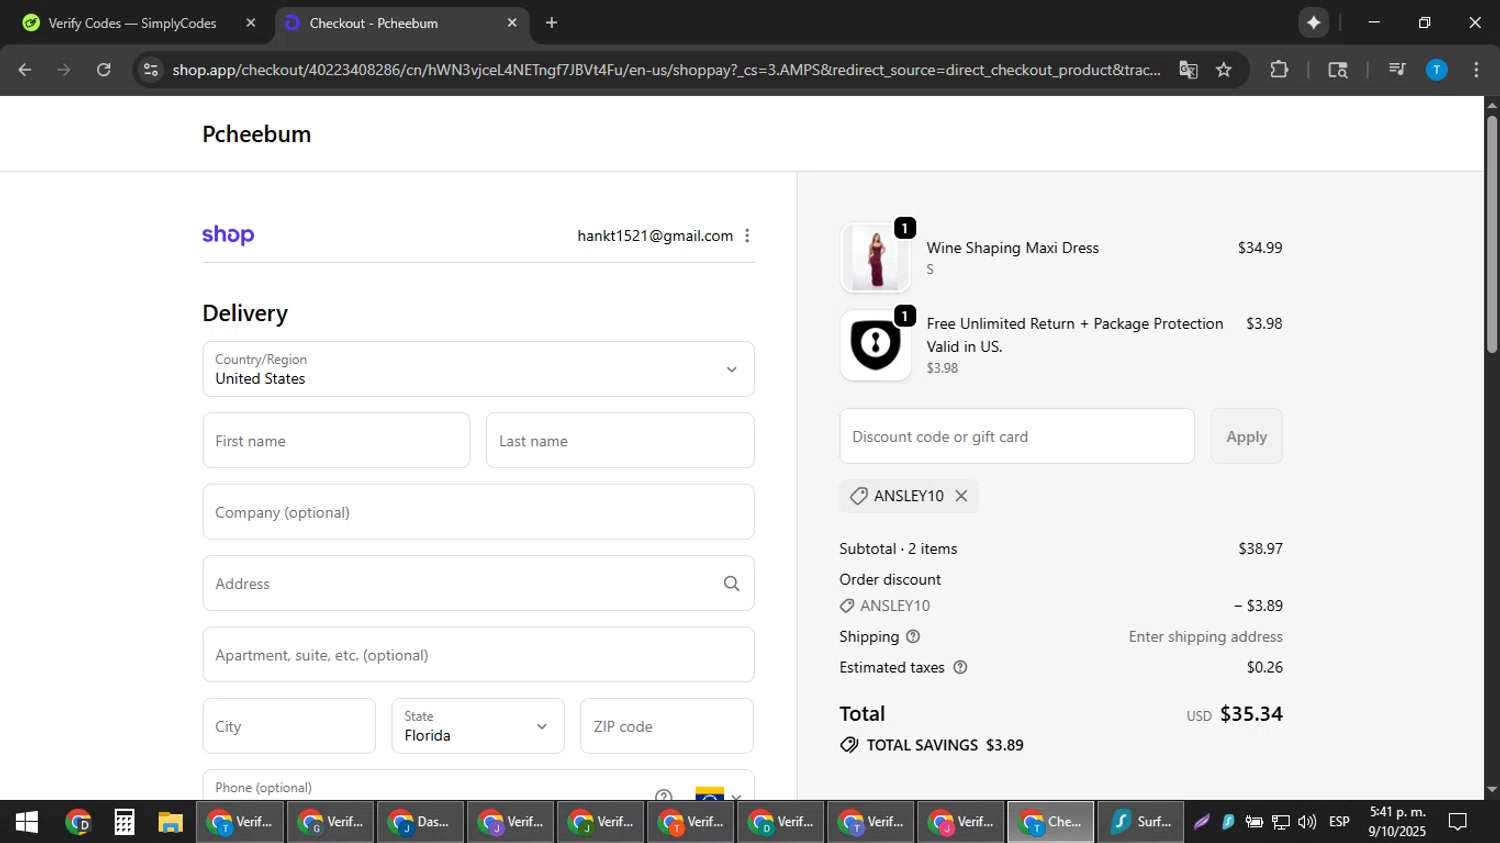Screen dimensions: 1500x843
Task: Open the Country/Region dropdown
Action: [x=478, y=369]
